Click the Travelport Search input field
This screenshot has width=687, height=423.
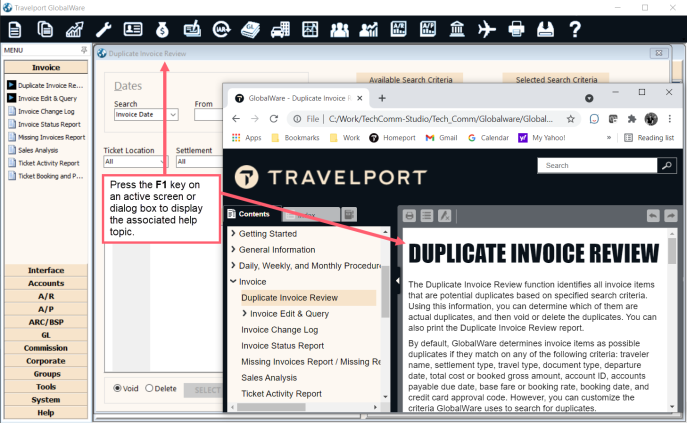coord(598,166)
